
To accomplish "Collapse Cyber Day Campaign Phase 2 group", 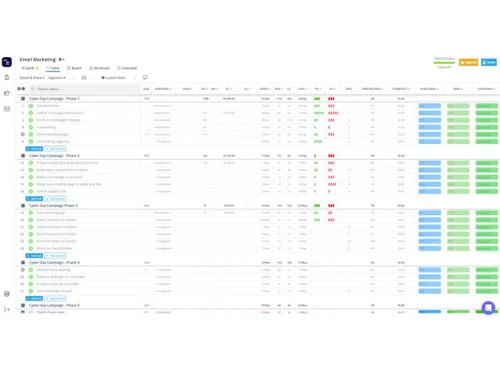I will [x=23, y=156].
